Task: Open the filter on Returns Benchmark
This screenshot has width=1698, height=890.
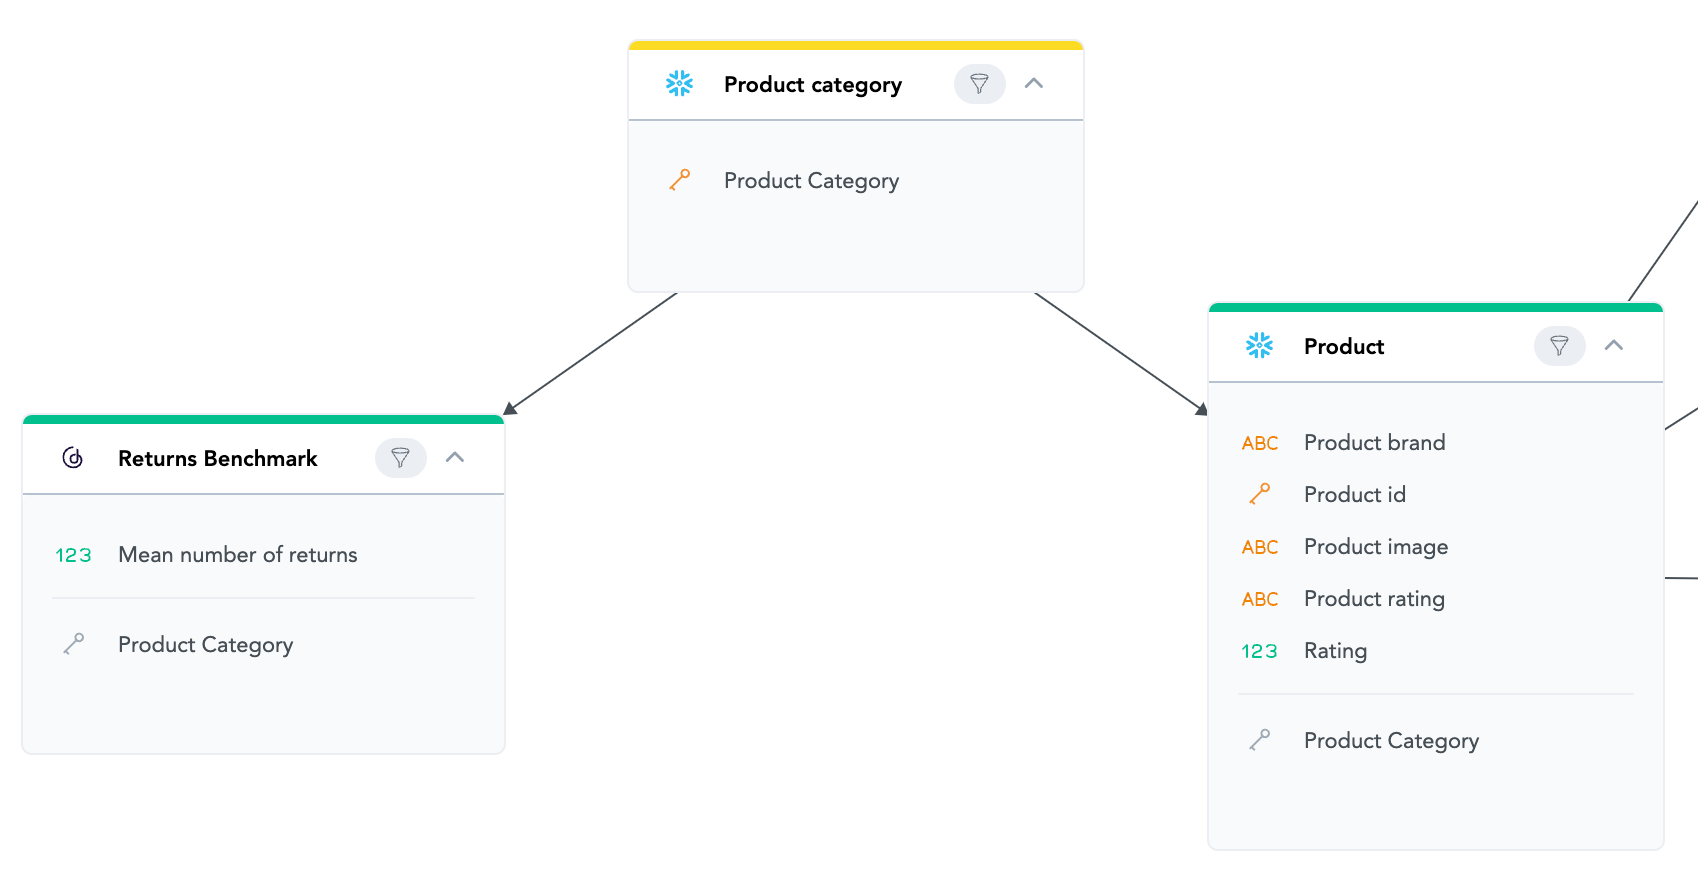Action: click(x=400, y=458)
